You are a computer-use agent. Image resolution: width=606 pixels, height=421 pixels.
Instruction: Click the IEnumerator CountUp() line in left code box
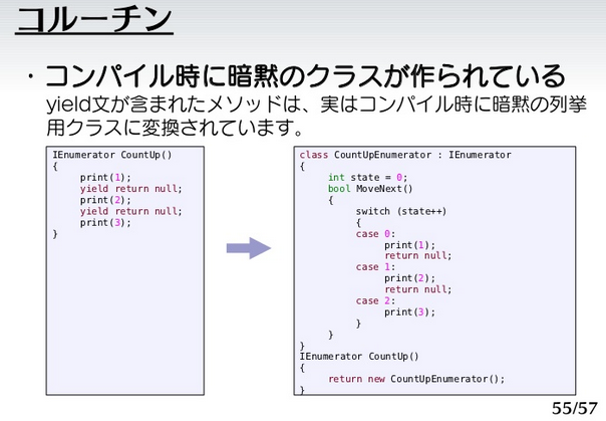tap(112, 155)
